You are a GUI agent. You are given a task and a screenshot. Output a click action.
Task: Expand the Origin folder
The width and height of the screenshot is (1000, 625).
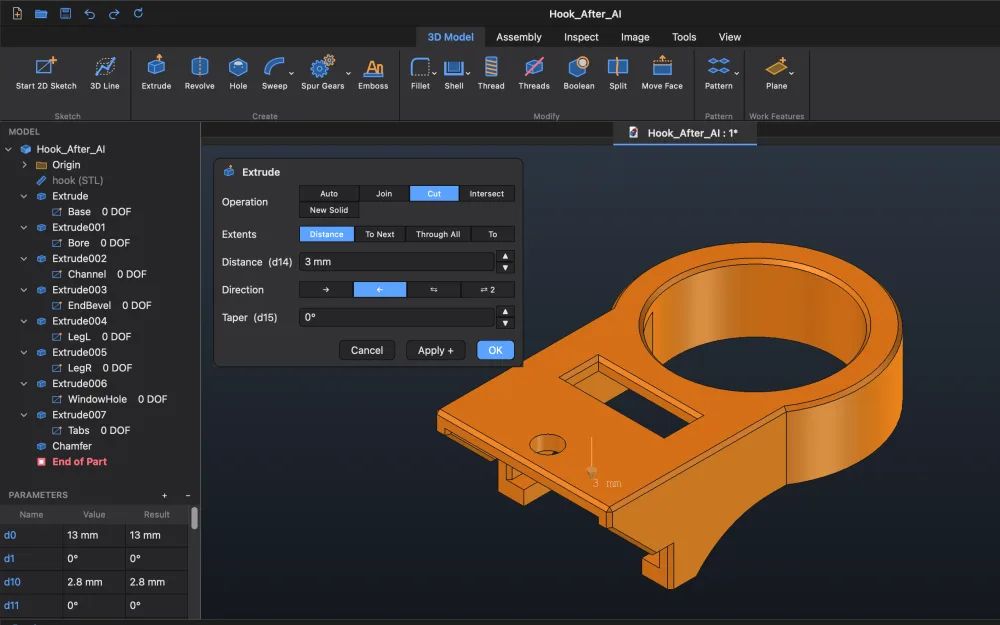(x=24, y=165)
